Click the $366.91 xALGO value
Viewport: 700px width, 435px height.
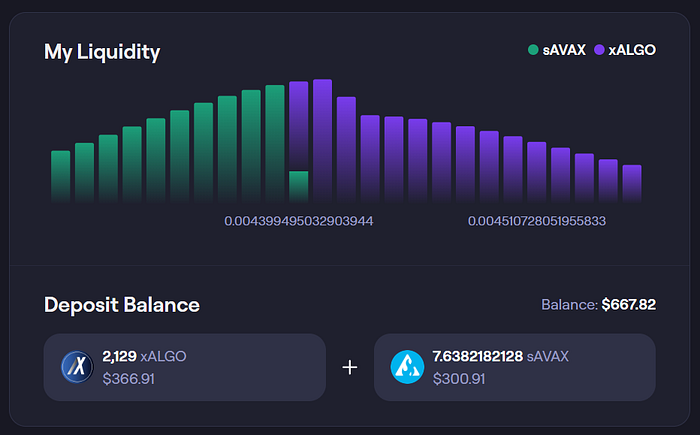[129, 379]
